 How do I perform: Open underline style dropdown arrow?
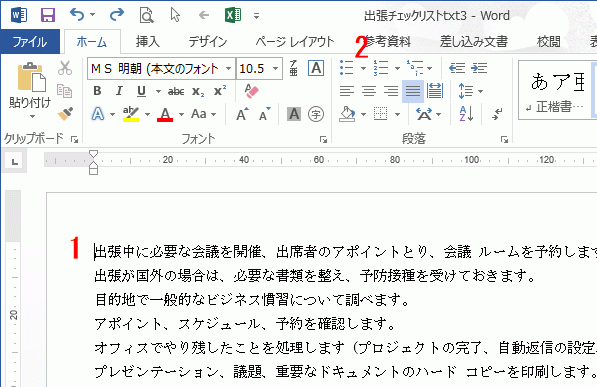pos(158,91)
